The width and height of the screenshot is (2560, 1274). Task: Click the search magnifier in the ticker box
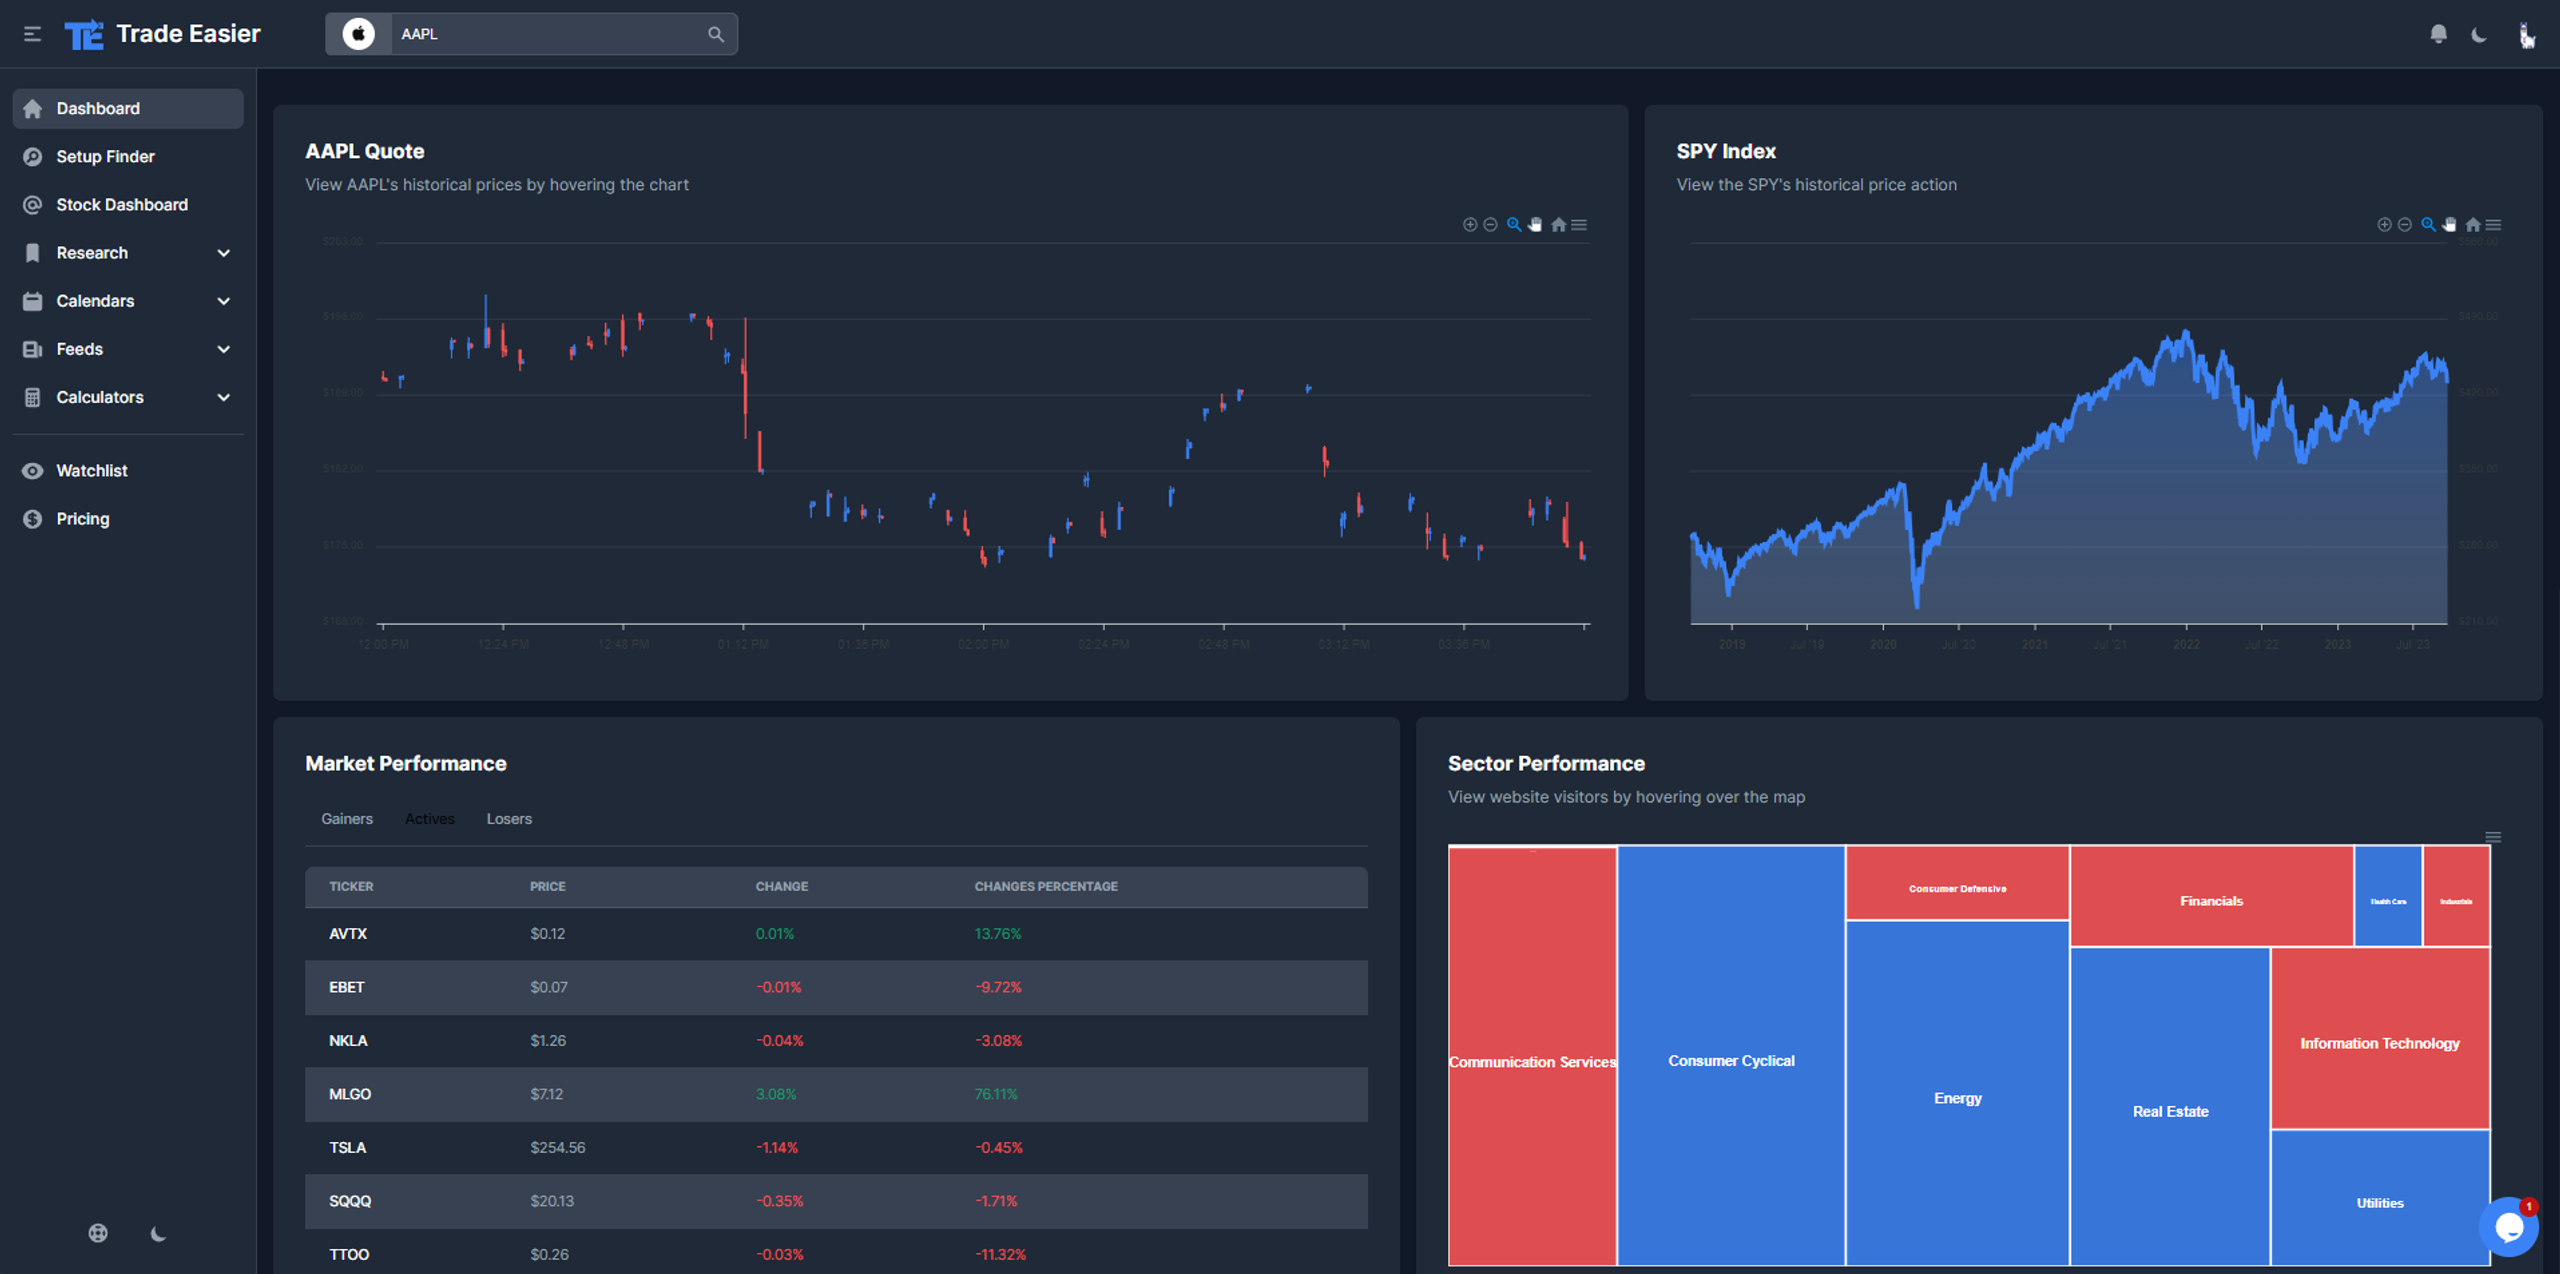click(x=715, y=34)
